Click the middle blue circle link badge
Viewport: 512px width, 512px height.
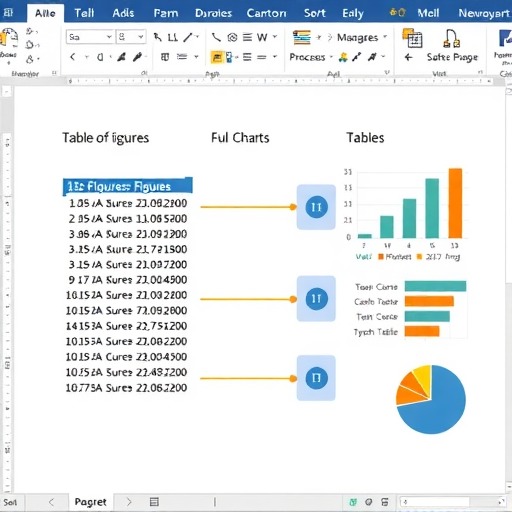point(316,299)
